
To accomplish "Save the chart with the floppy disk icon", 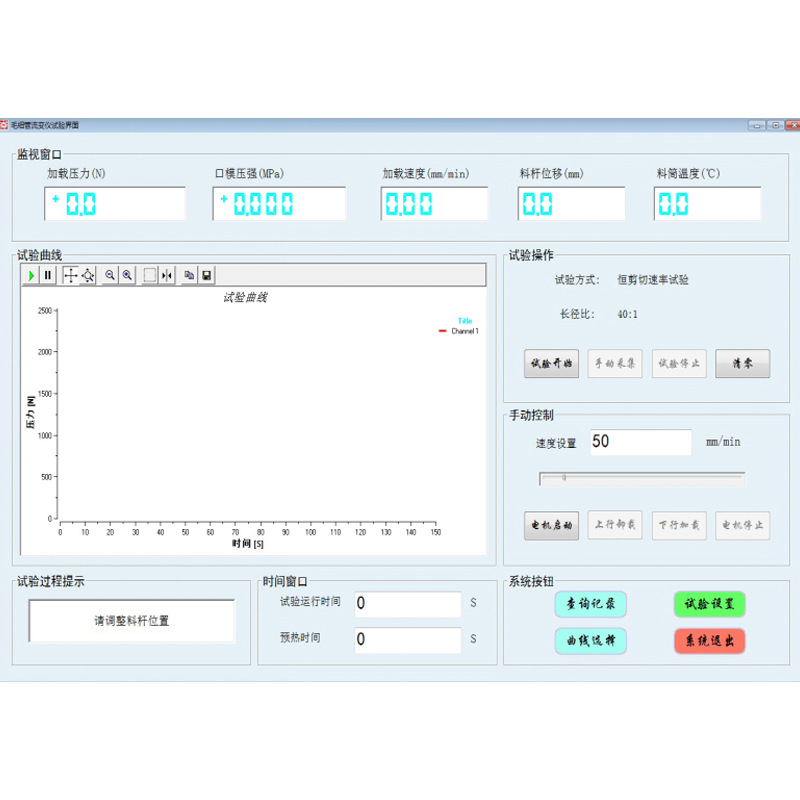I will (207, 276).
